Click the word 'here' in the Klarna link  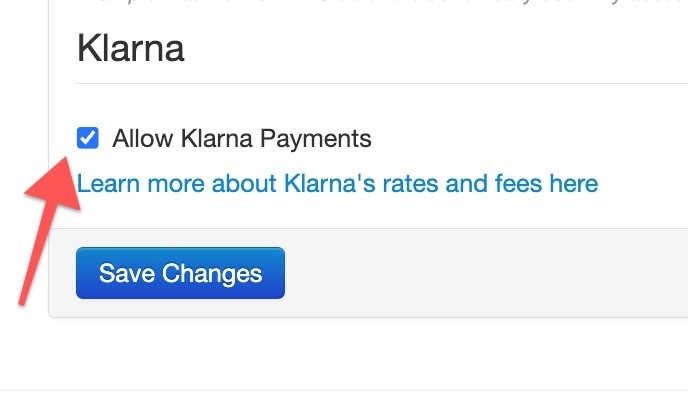pyautogui.click(x=574, y=183)
